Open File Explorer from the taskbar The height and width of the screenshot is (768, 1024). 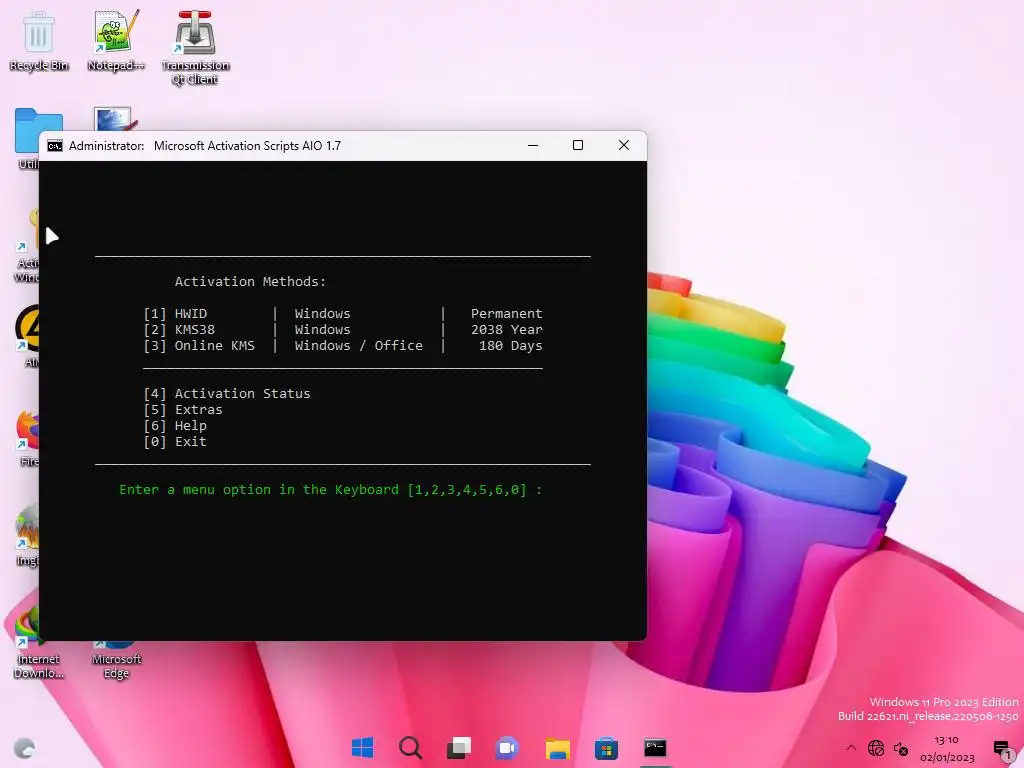[x=558, y=748]
